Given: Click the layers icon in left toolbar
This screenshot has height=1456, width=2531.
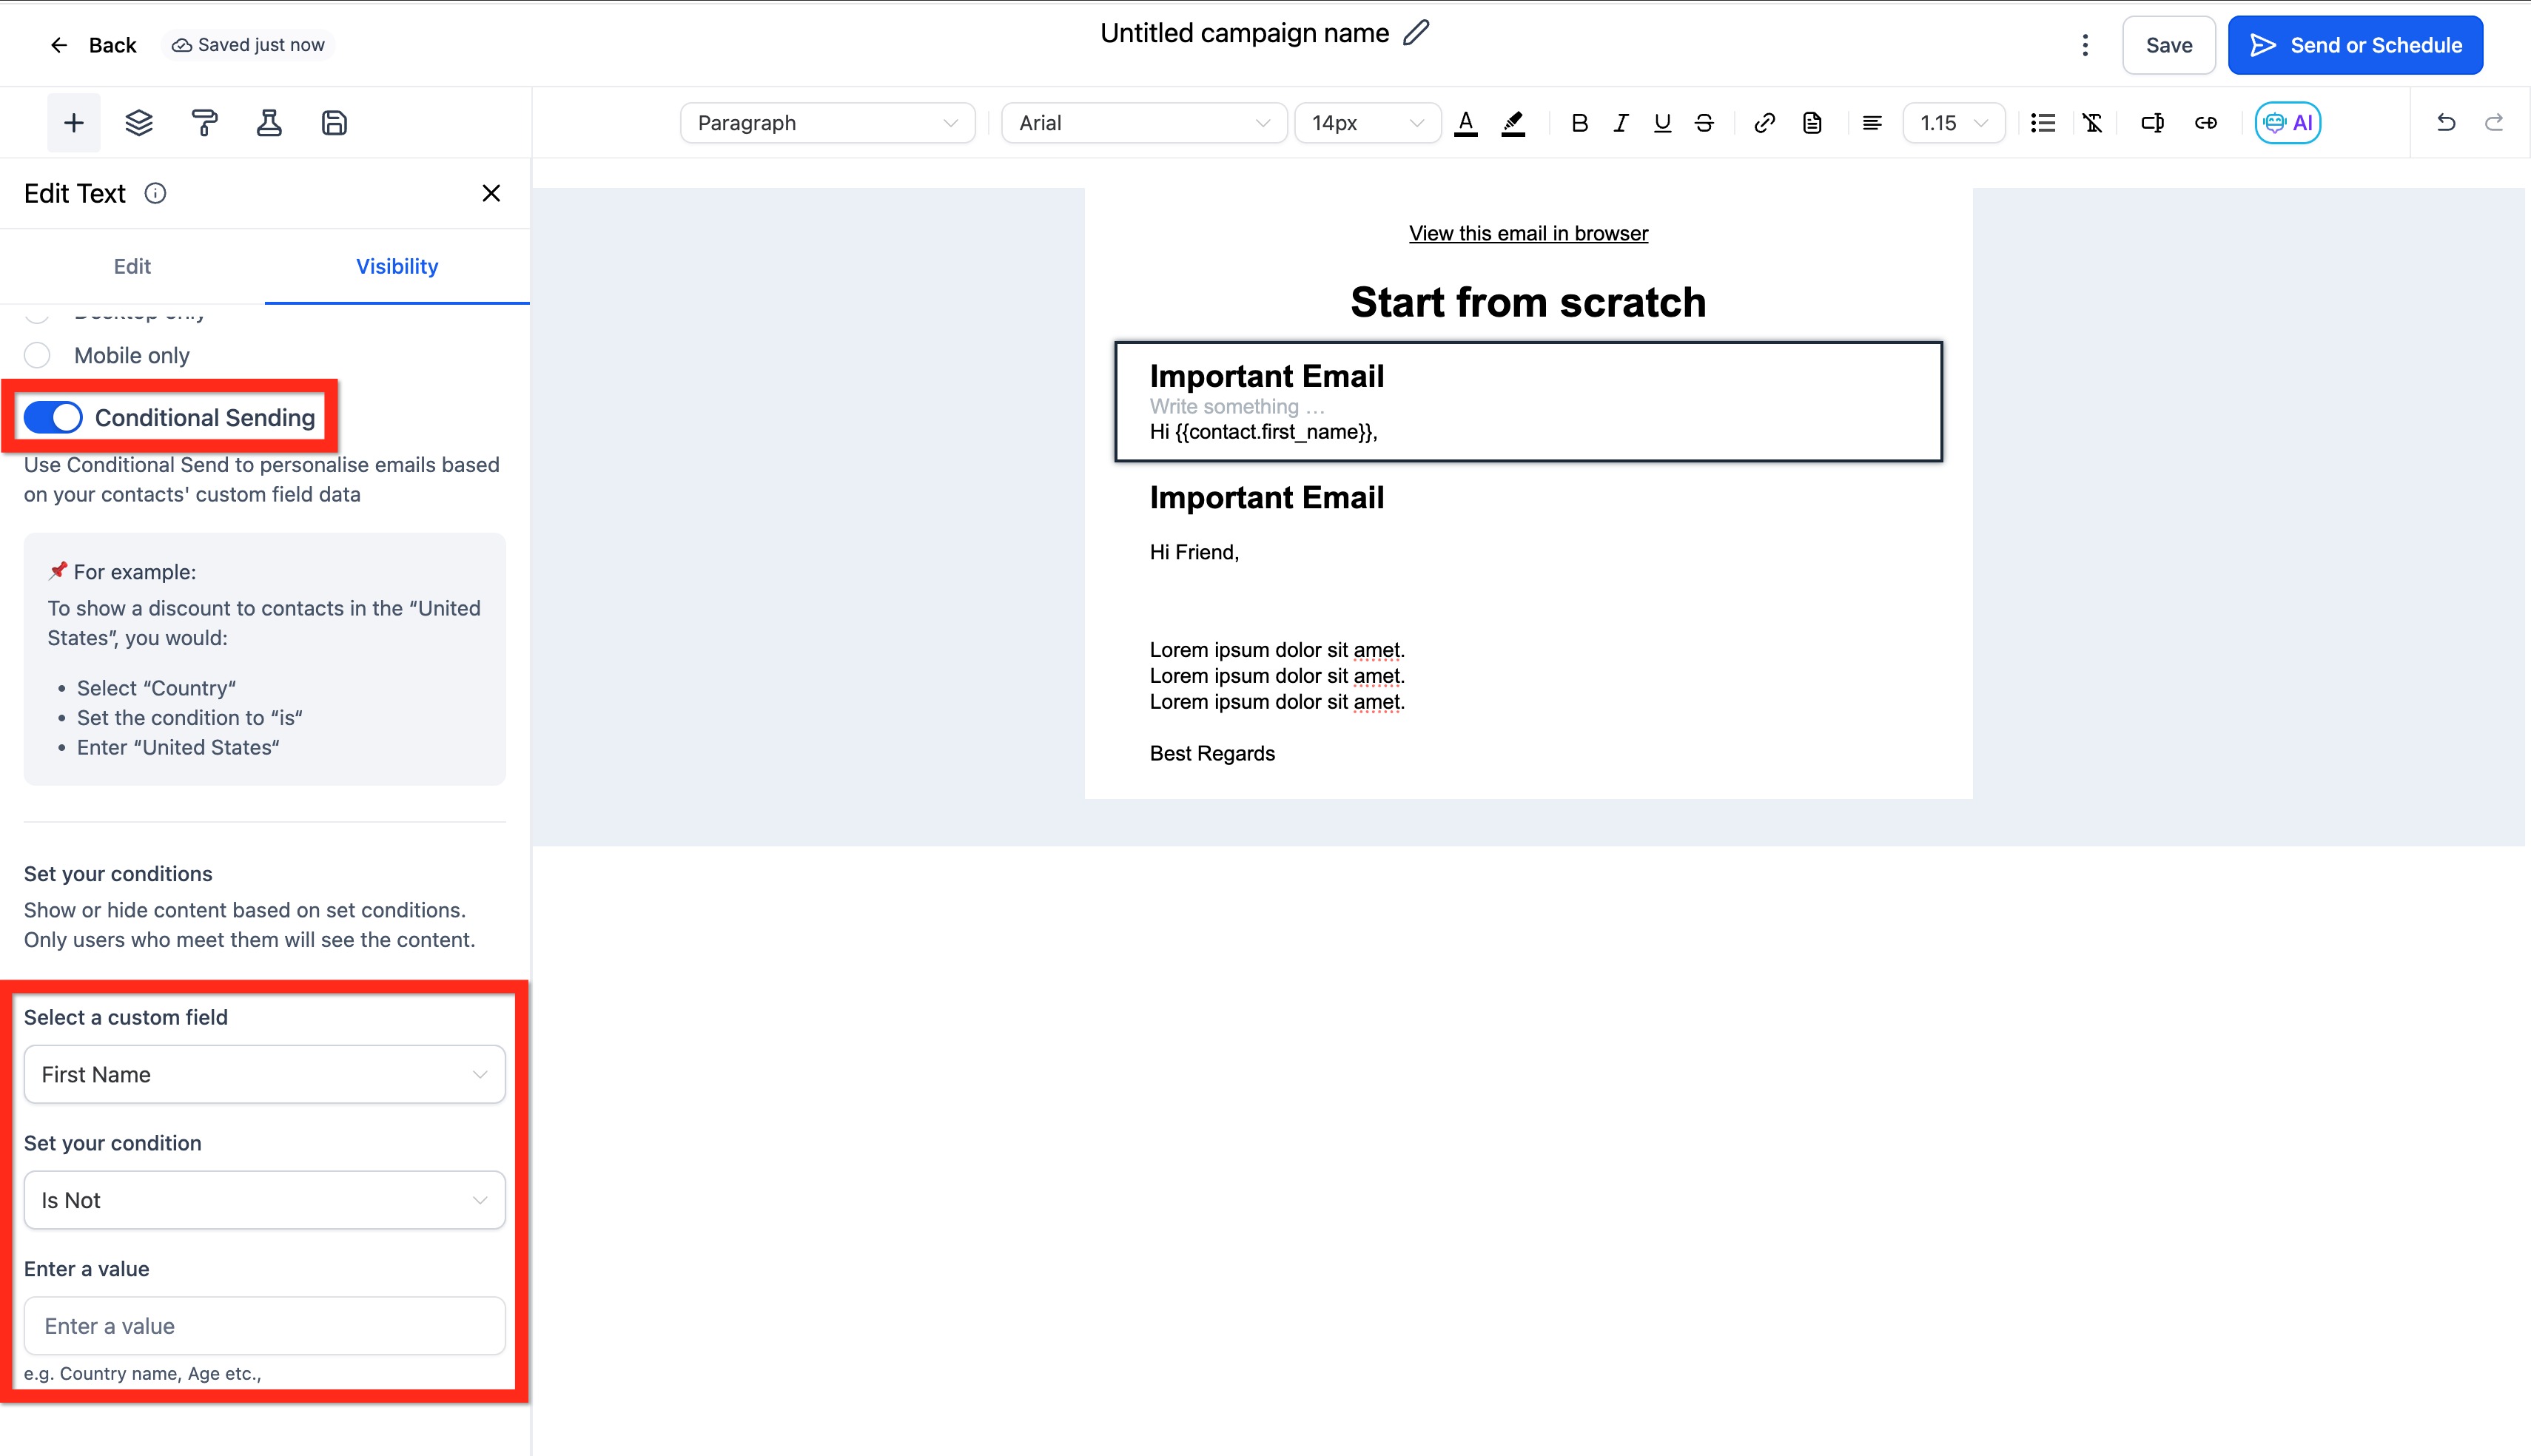Looking at the screenshot, I should pos(139,123).
